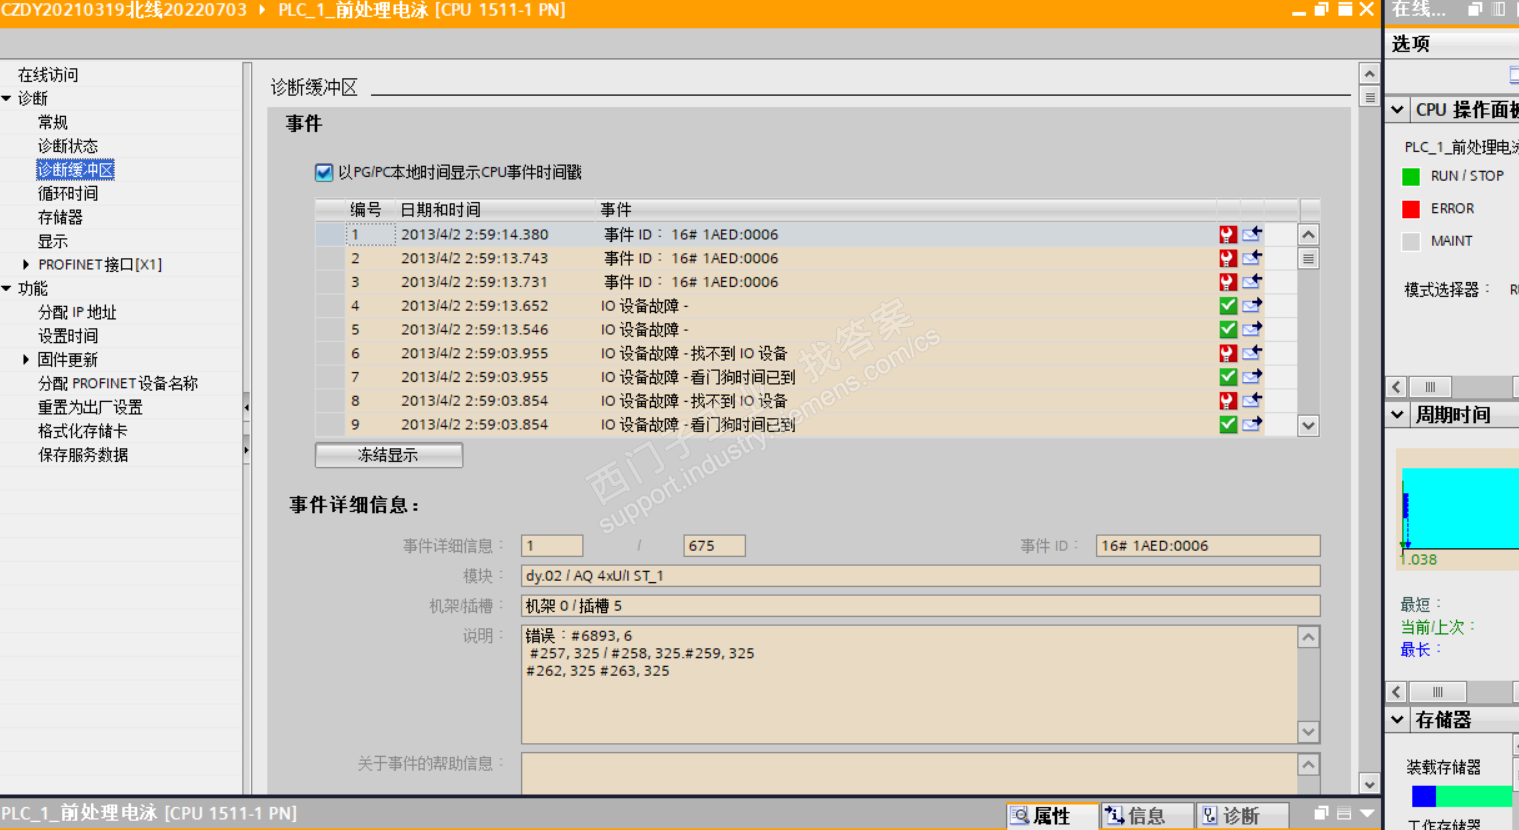The height and width of the screenshot is (830, 1519).
Task: Click the red error status icon in event row 8
Action: 1228,401
